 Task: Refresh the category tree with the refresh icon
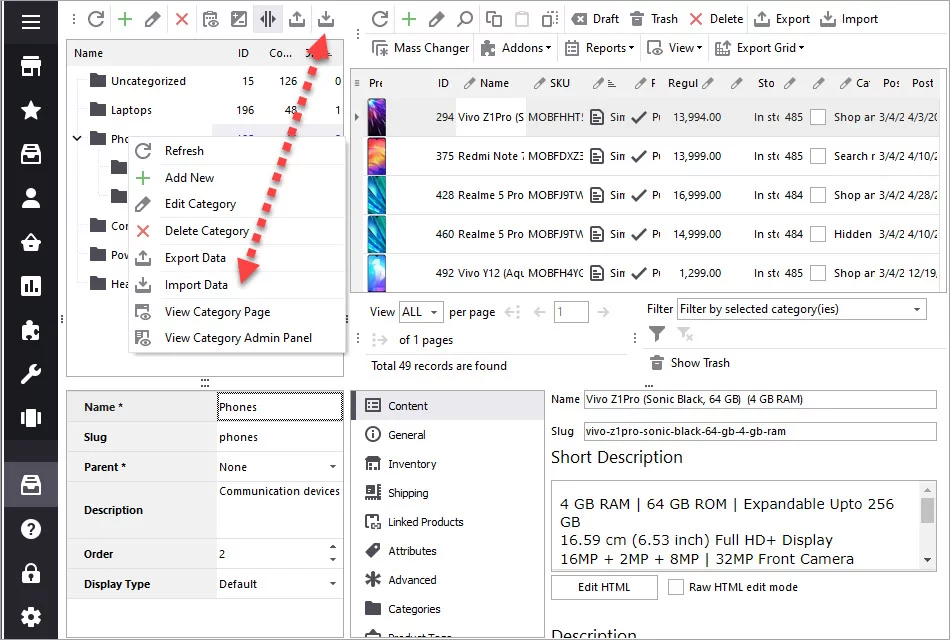[x=95, y=18]
